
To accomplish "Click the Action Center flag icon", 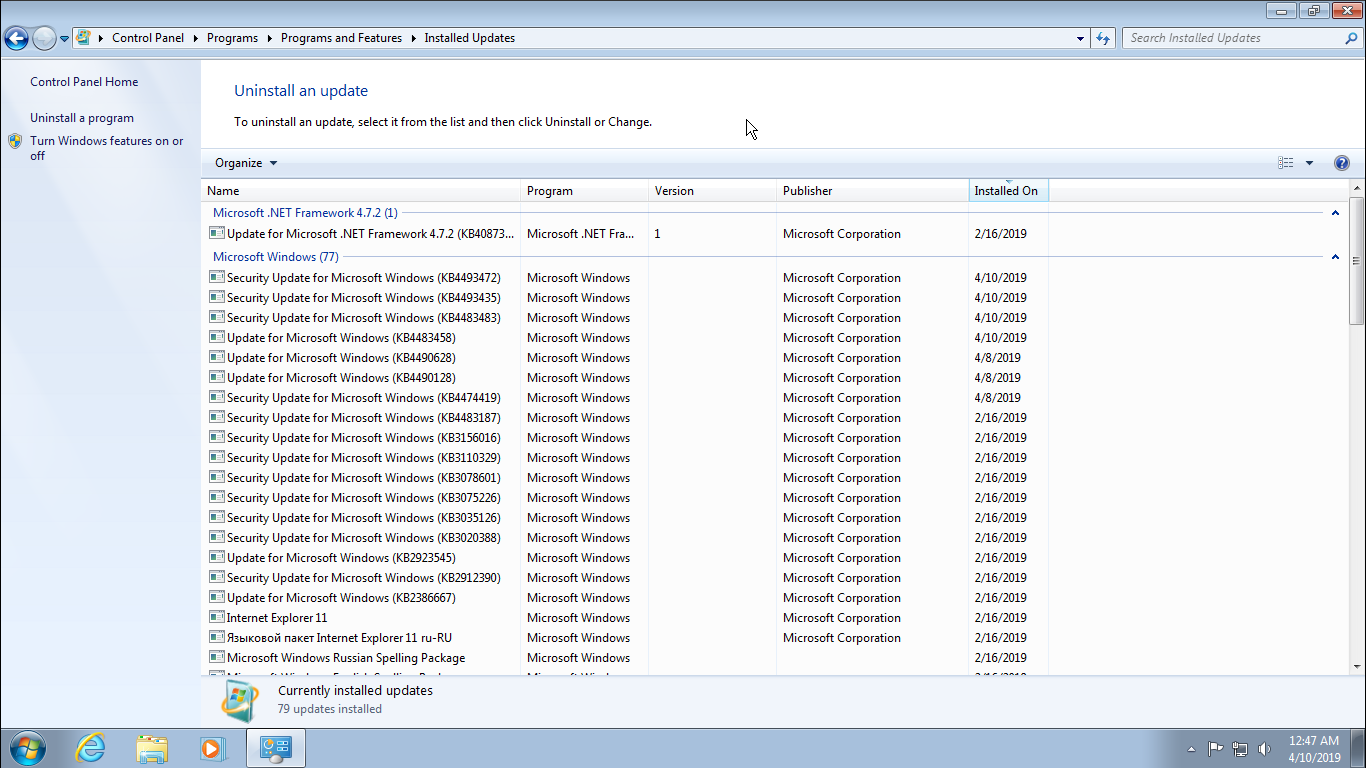I will [x=1216, y=748].
